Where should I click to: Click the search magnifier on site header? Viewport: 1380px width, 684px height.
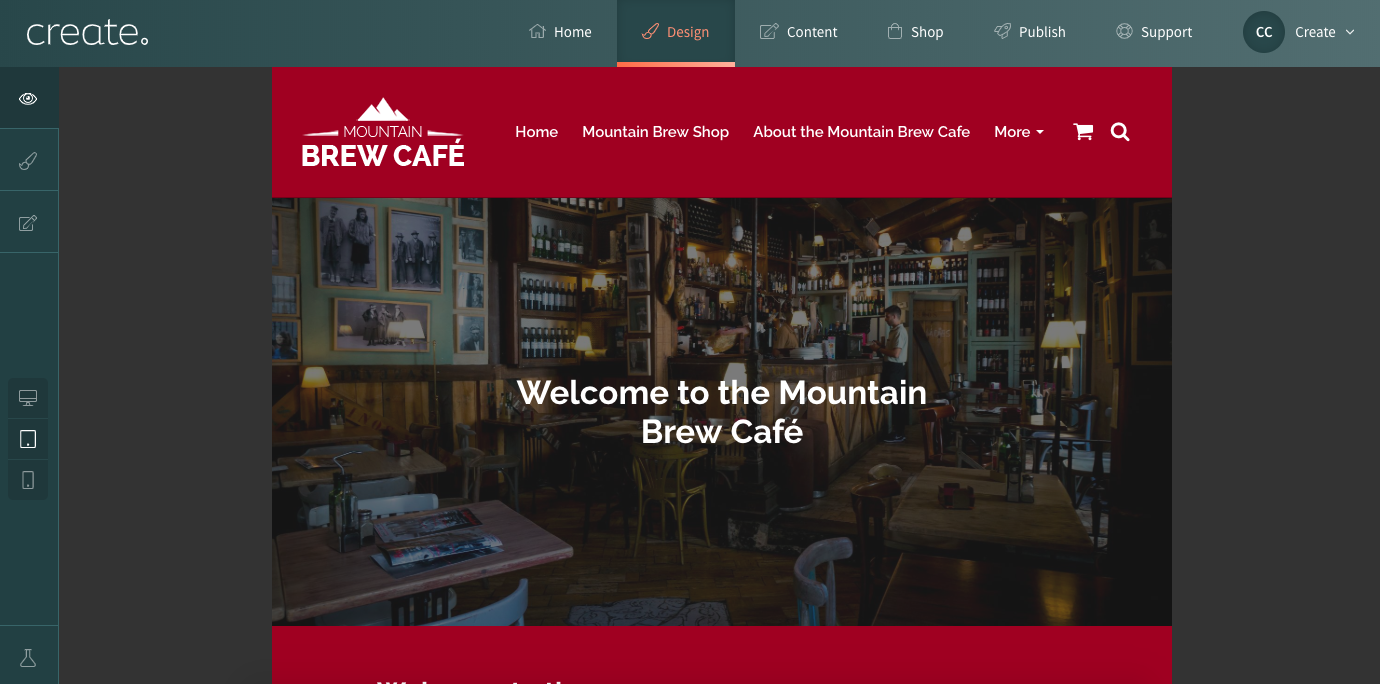tap(1120, 132)
